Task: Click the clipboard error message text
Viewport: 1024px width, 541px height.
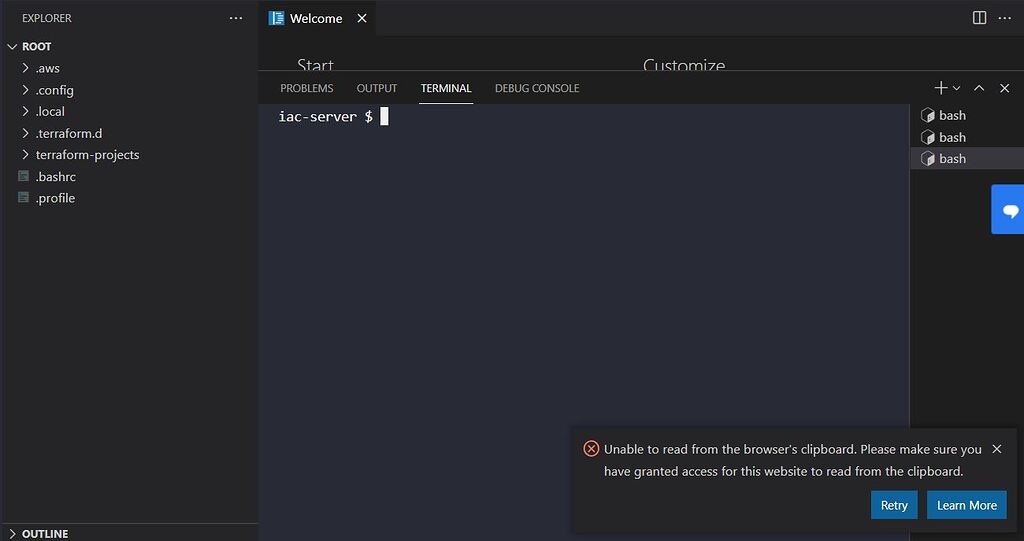Action: click(x=792, y=460)
